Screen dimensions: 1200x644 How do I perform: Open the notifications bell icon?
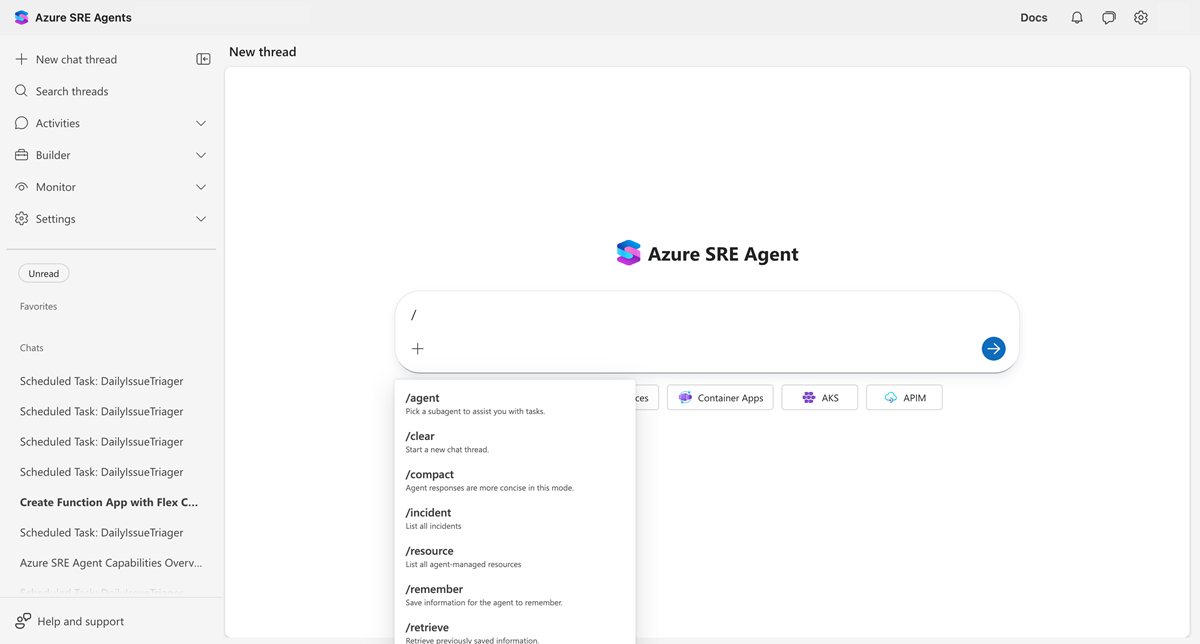pos(1077,17)
